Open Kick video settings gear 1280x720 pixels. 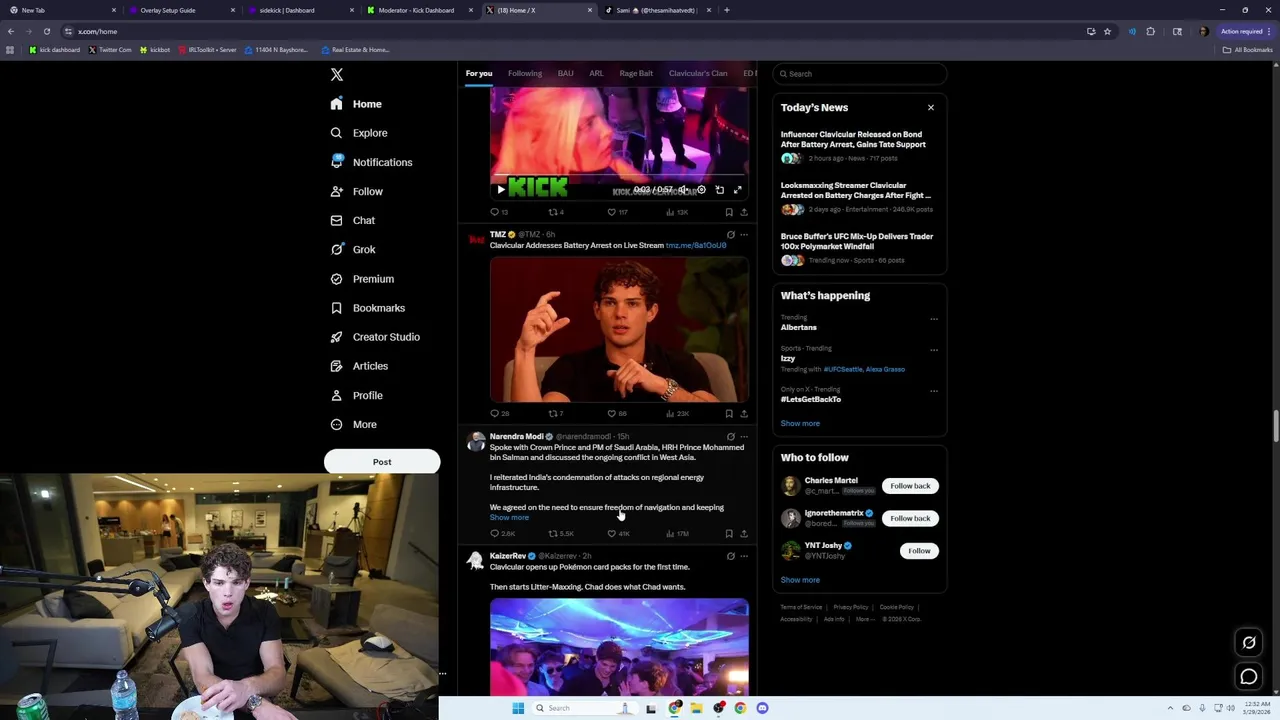[x=701, y=189]
